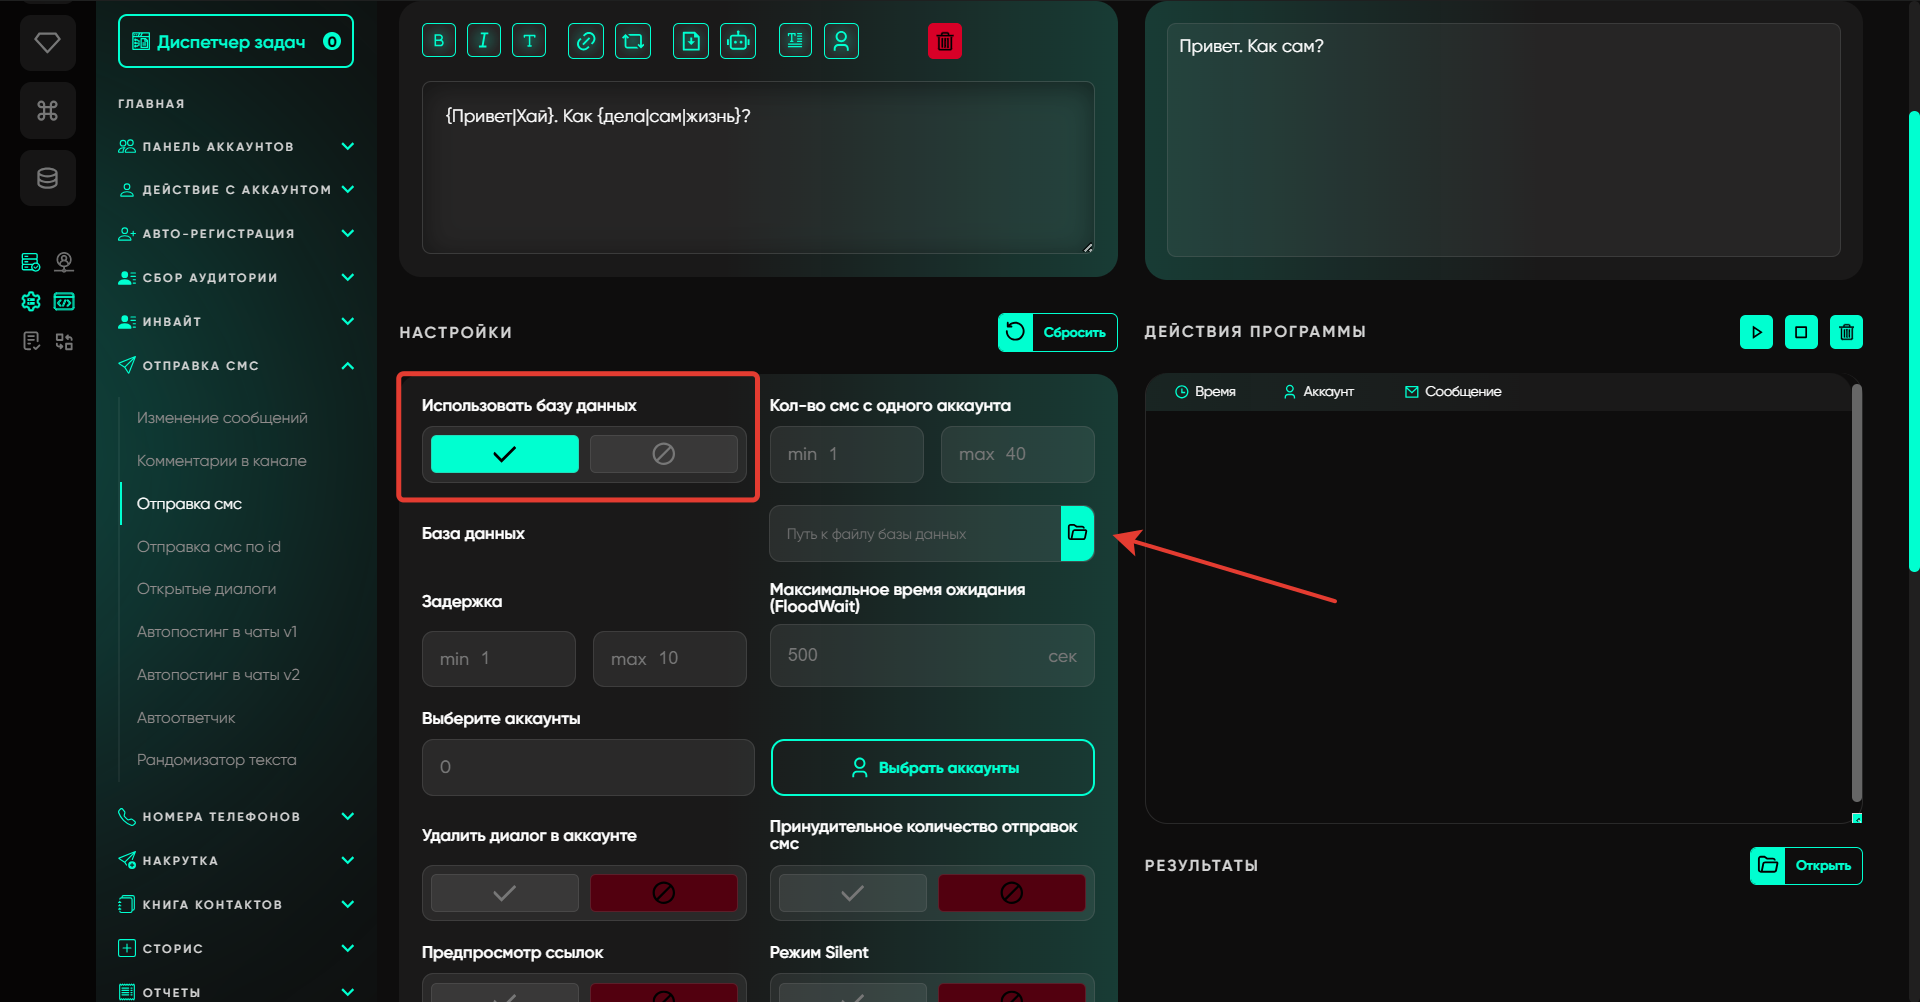Browse for the database file with folder icon
1920x1002 pixels.
(x=1077, y=533)
